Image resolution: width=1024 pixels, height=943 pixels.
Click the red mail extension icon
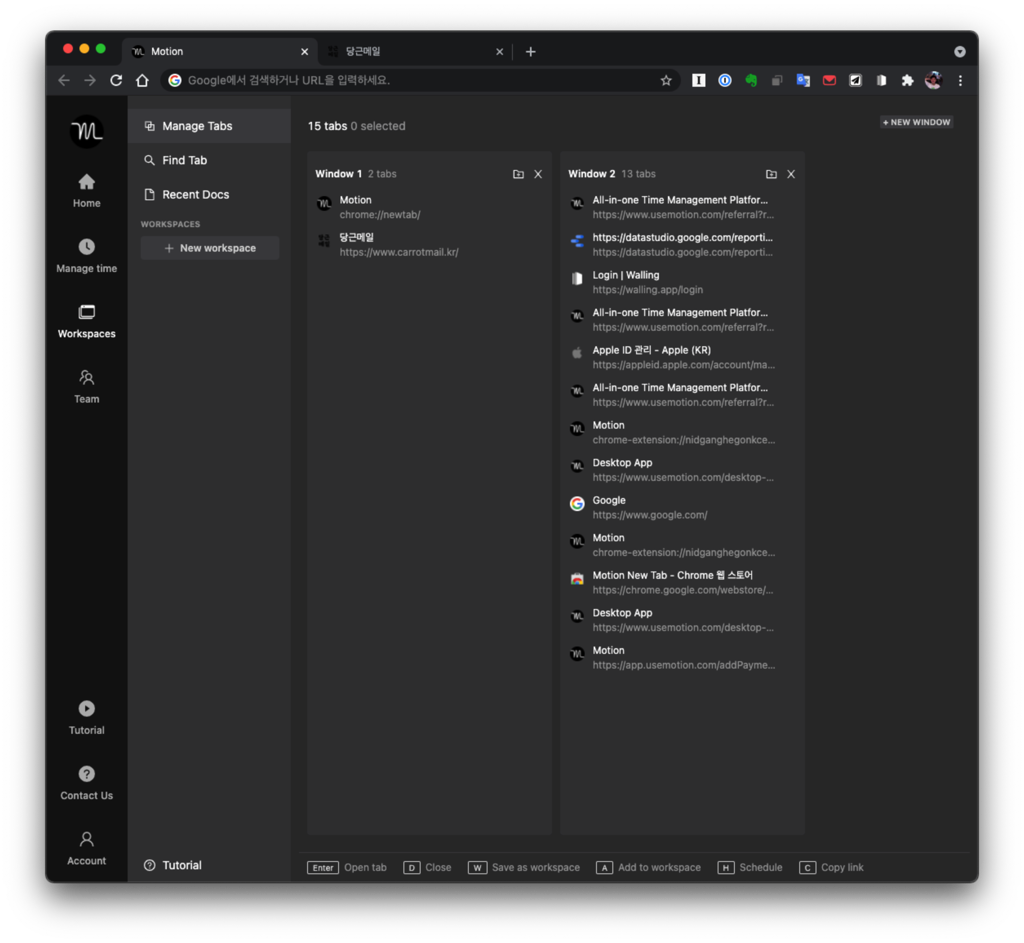(829, 80)
